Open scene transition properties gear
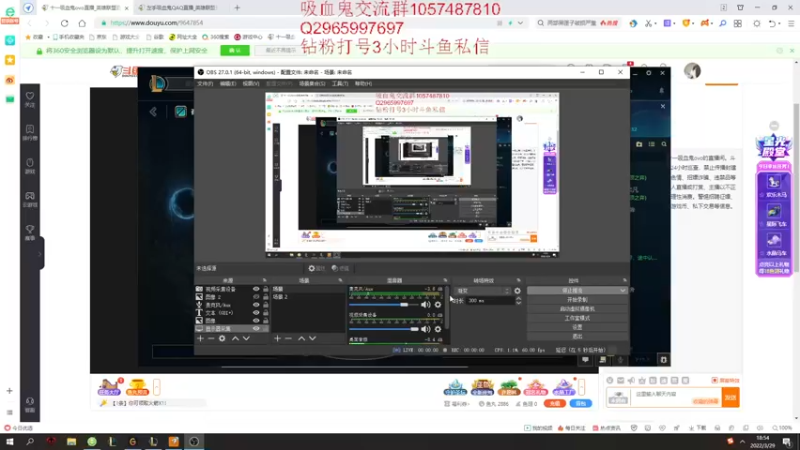Screen dimensions: 800x450 517,291
